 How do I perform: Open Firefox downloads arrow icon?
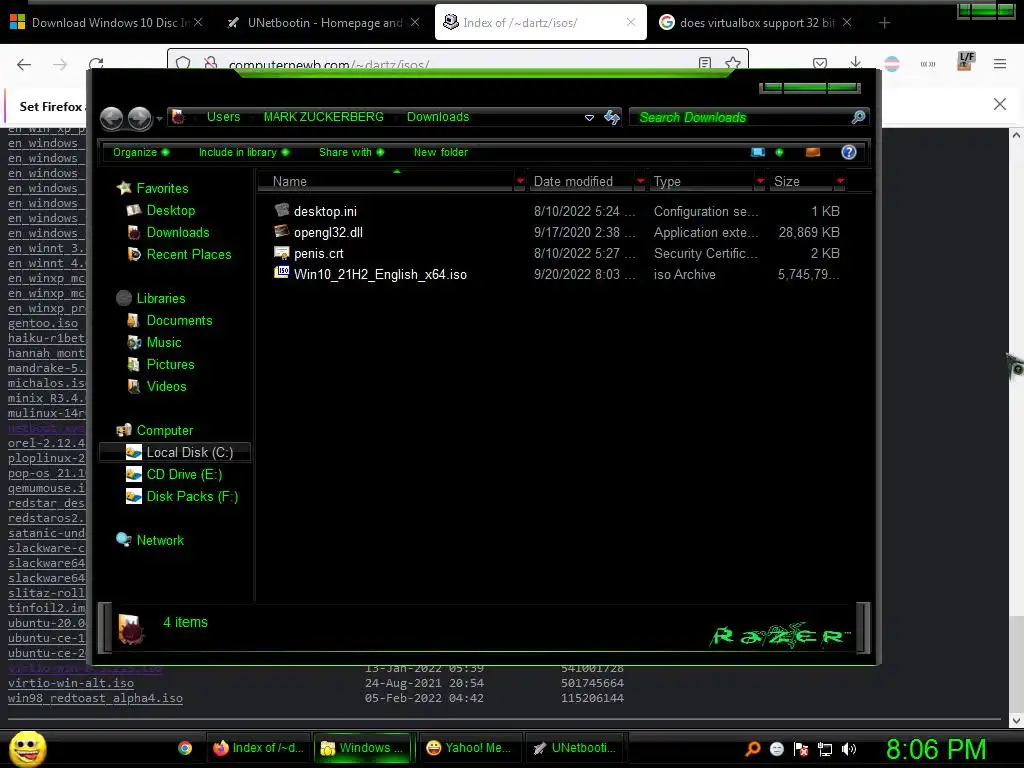pos(856,63)
